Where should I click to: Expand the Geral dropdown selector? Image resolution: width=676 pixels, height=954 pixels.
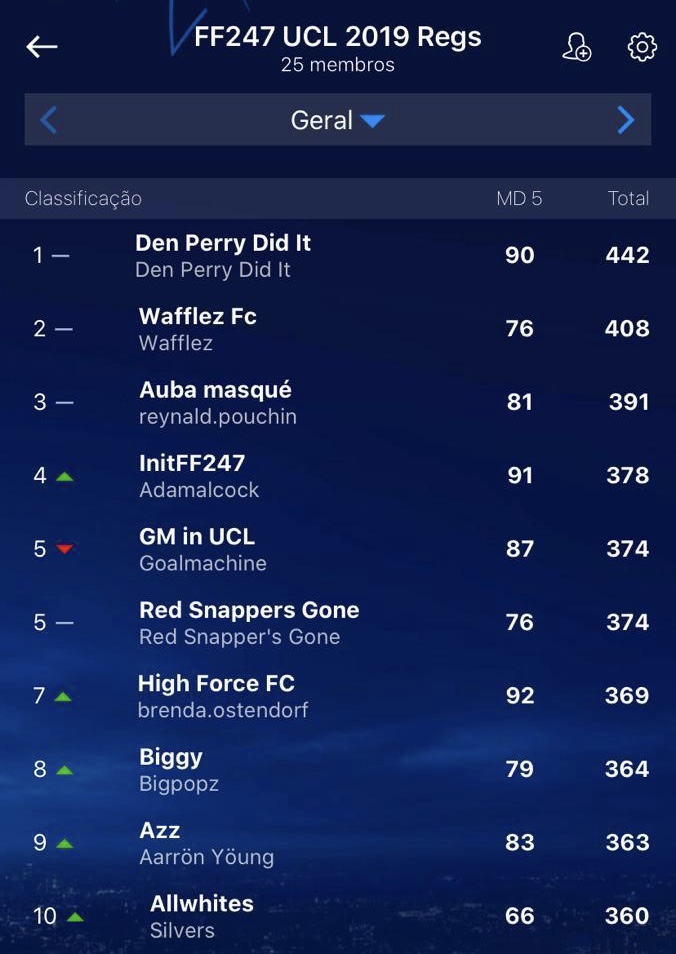pos(338,120)
